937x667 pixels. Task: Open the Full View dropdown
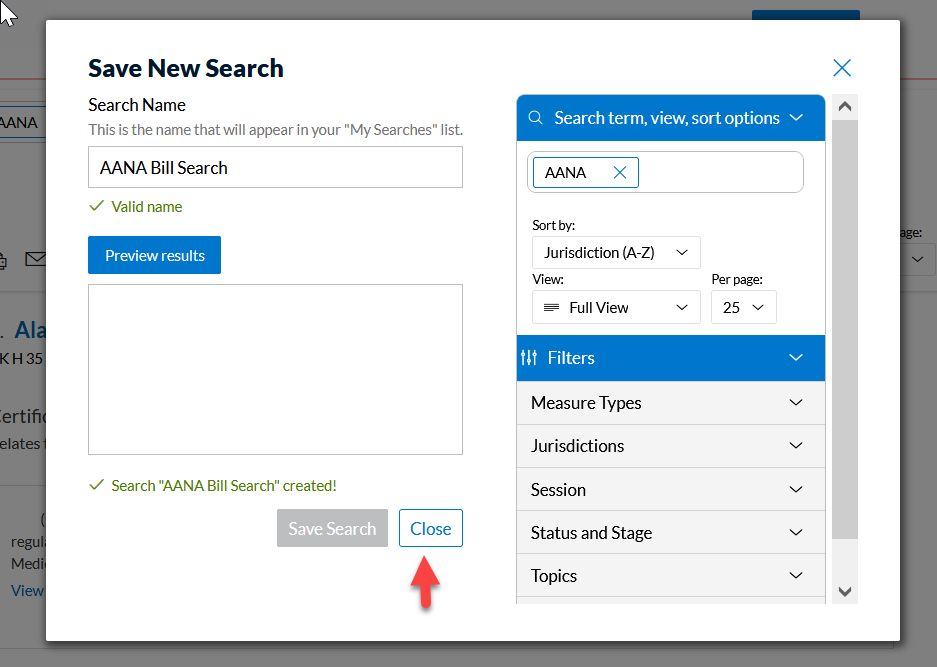(x=616, y=308)
